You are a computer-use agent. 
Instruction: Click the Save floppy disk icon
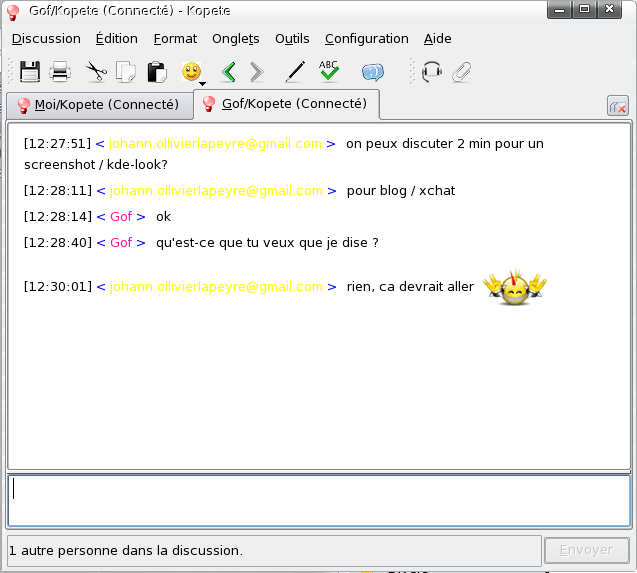point(30,72)
